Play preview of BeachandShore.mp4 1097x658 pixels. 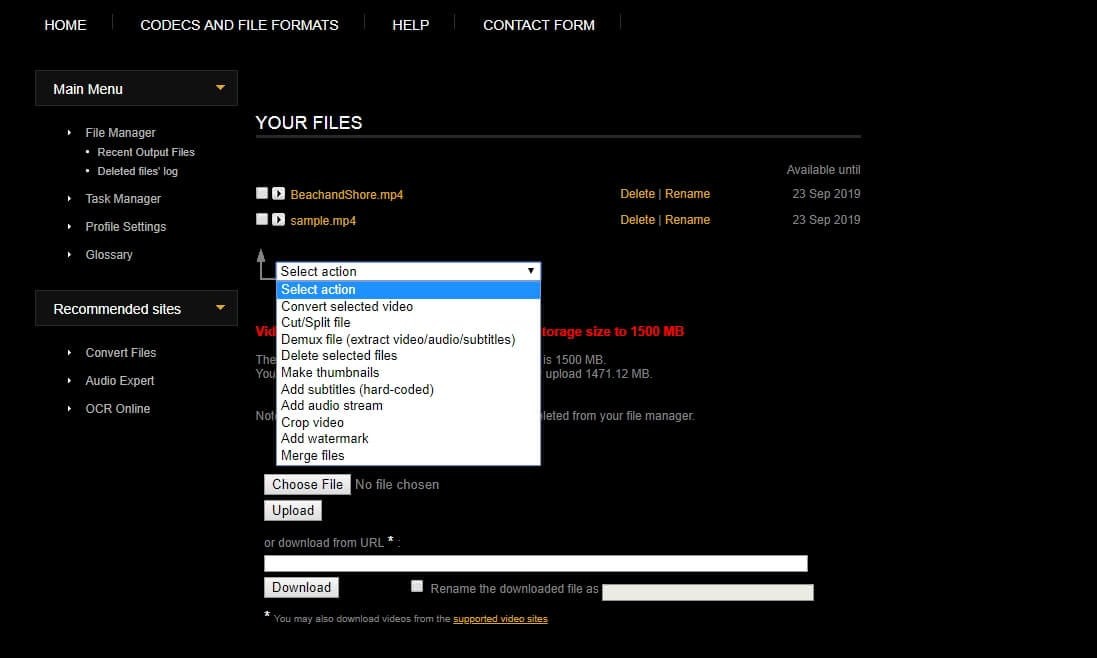[x=278, y=193]
